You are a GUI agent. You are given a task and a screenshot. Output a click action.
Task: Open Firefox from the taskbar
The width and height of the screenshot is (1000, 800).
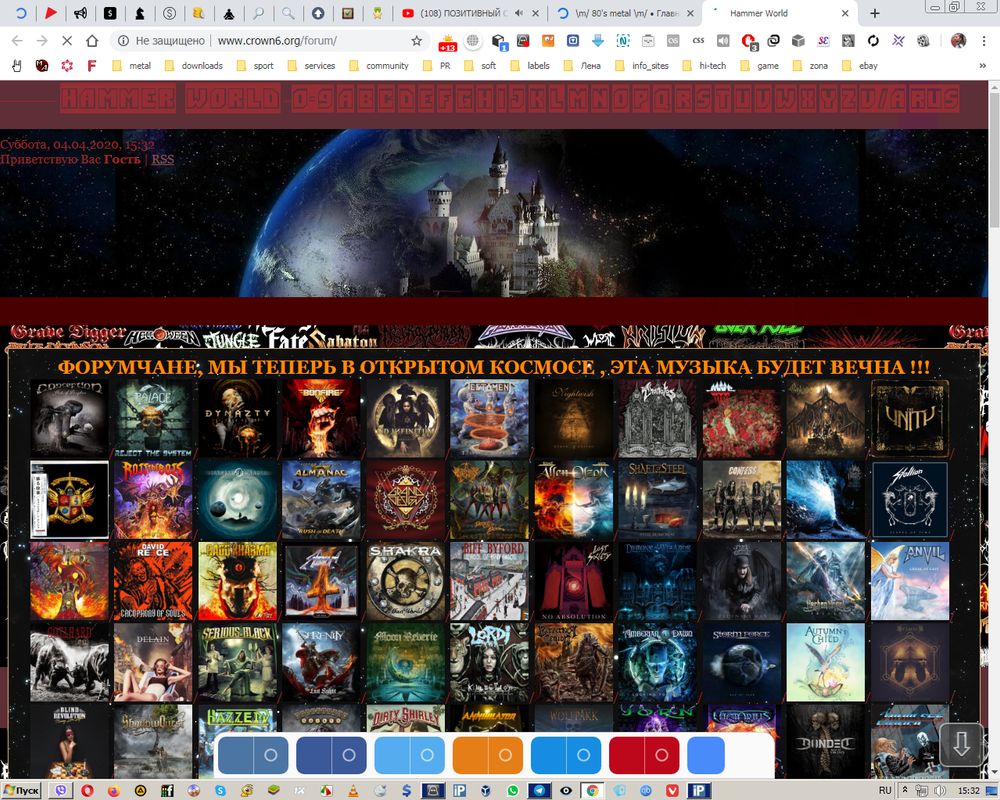coord(114,790)
